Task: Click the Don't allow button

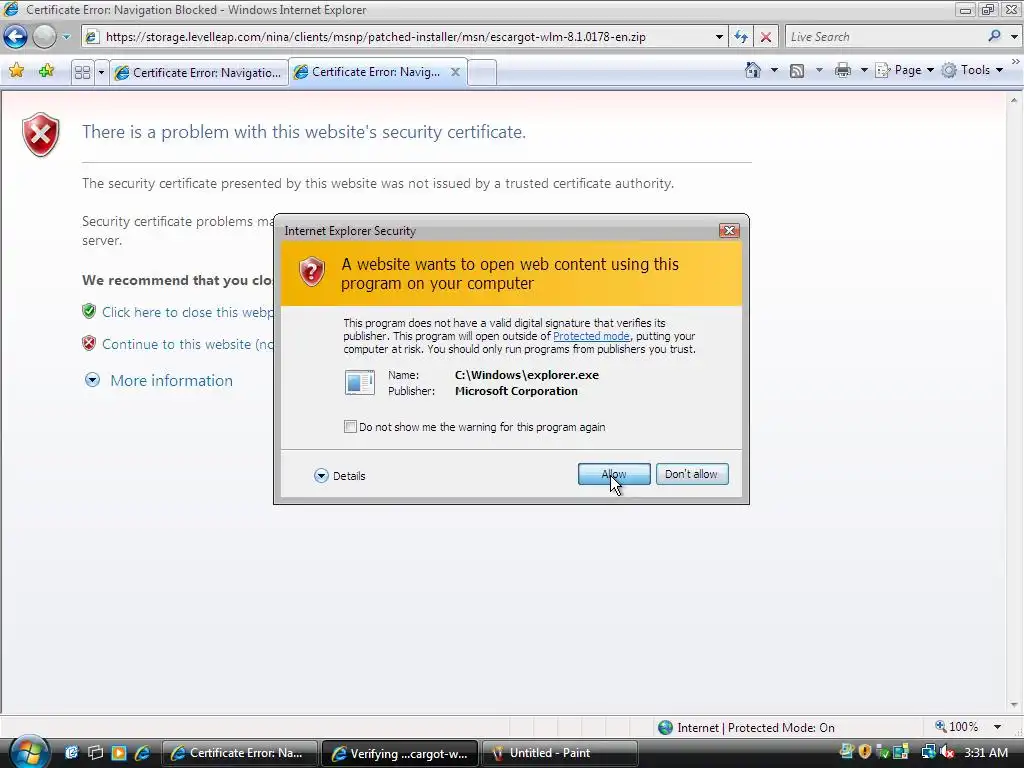Action: point(692,474)
